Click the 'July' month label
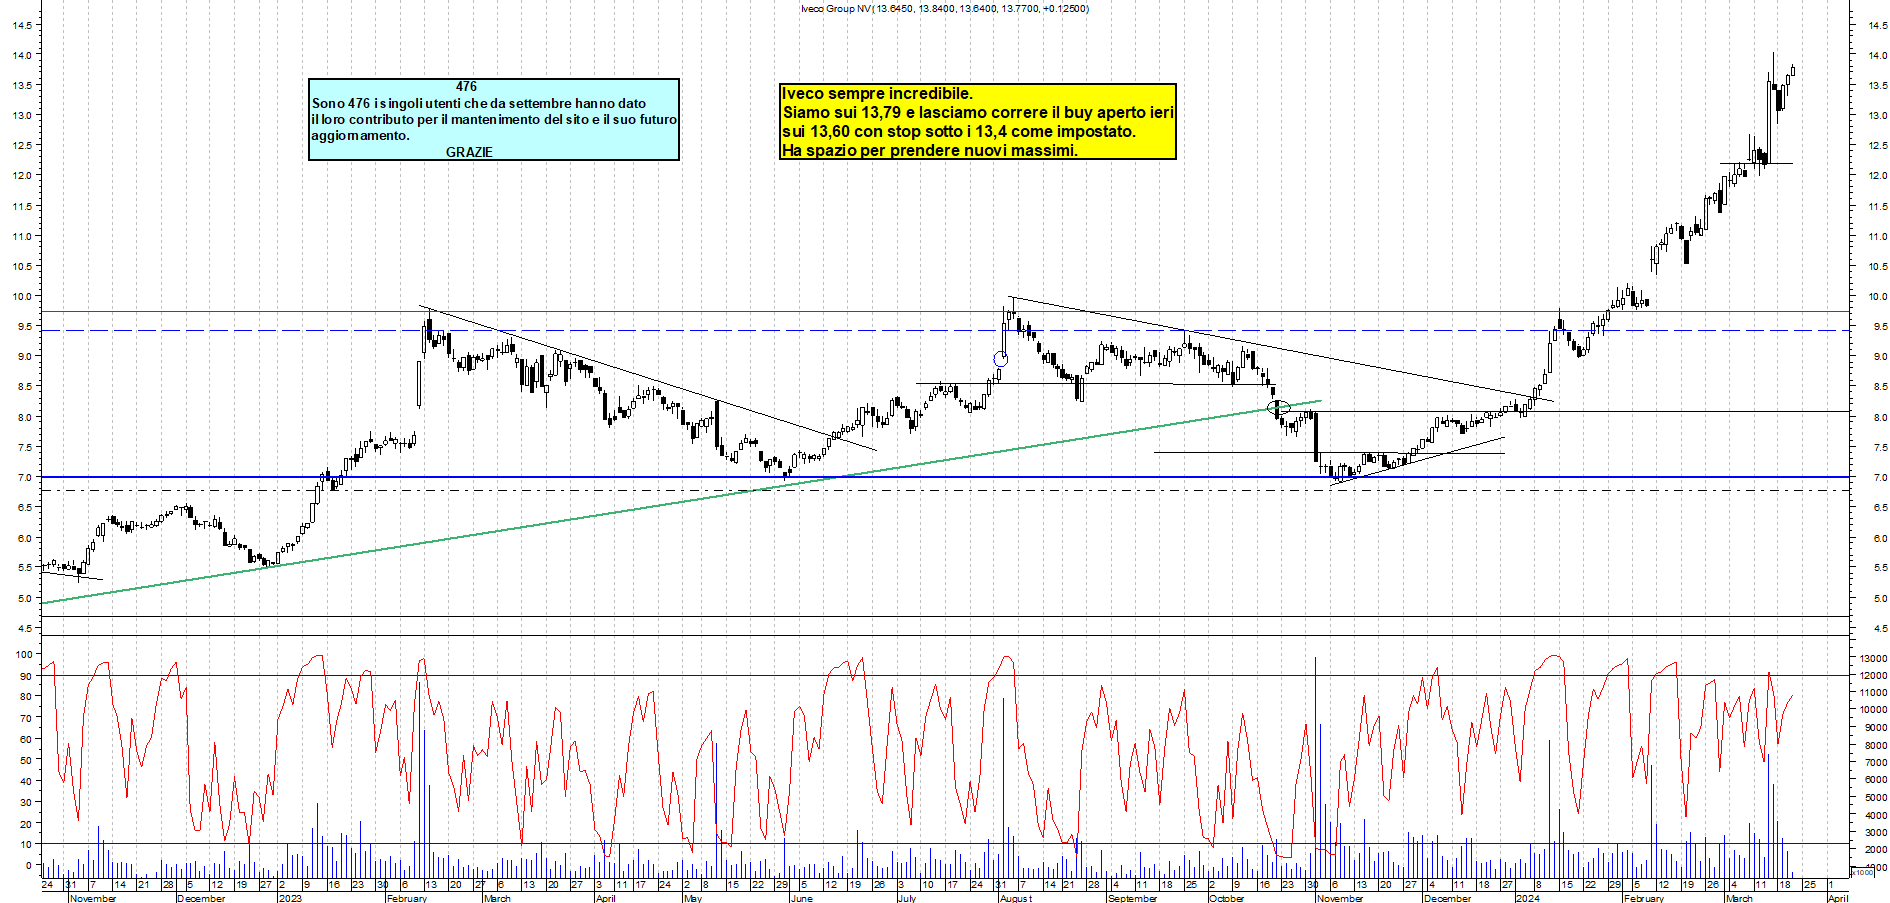This screenshot has height=903, width=1890. (906, 898)
